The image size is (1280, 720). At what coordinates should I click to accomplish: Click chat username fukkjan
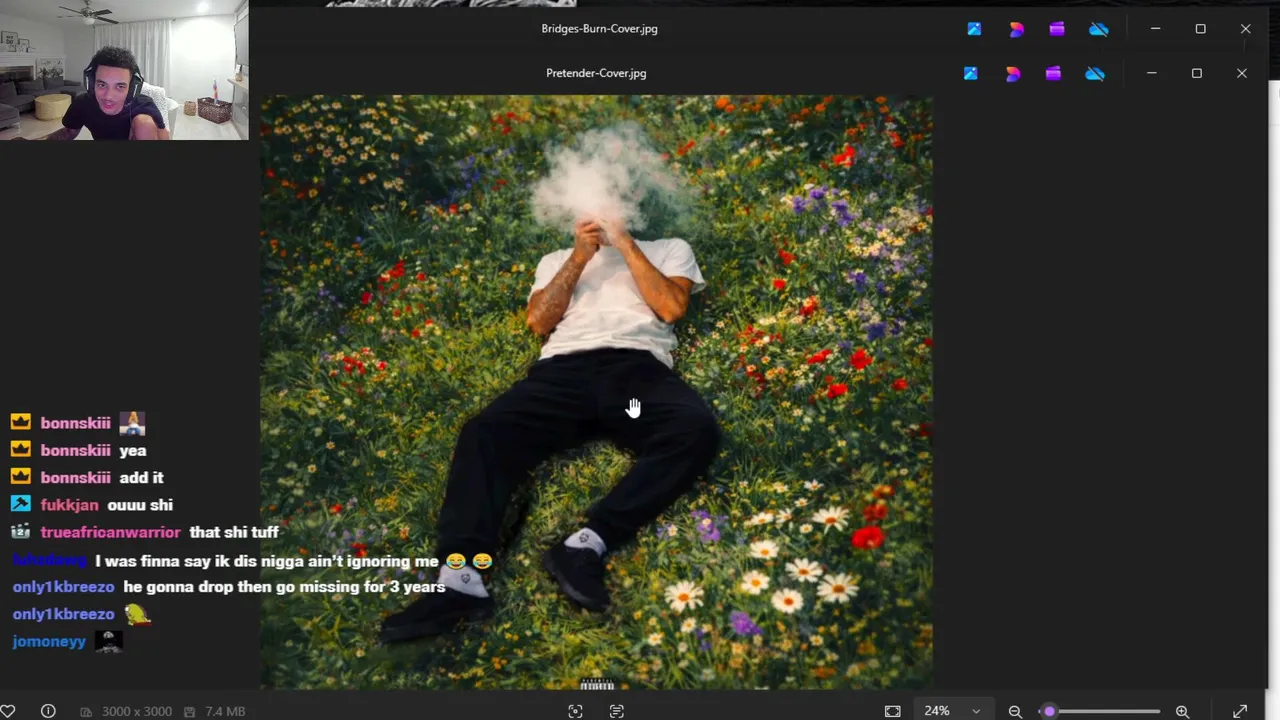[x=70, y=505]
